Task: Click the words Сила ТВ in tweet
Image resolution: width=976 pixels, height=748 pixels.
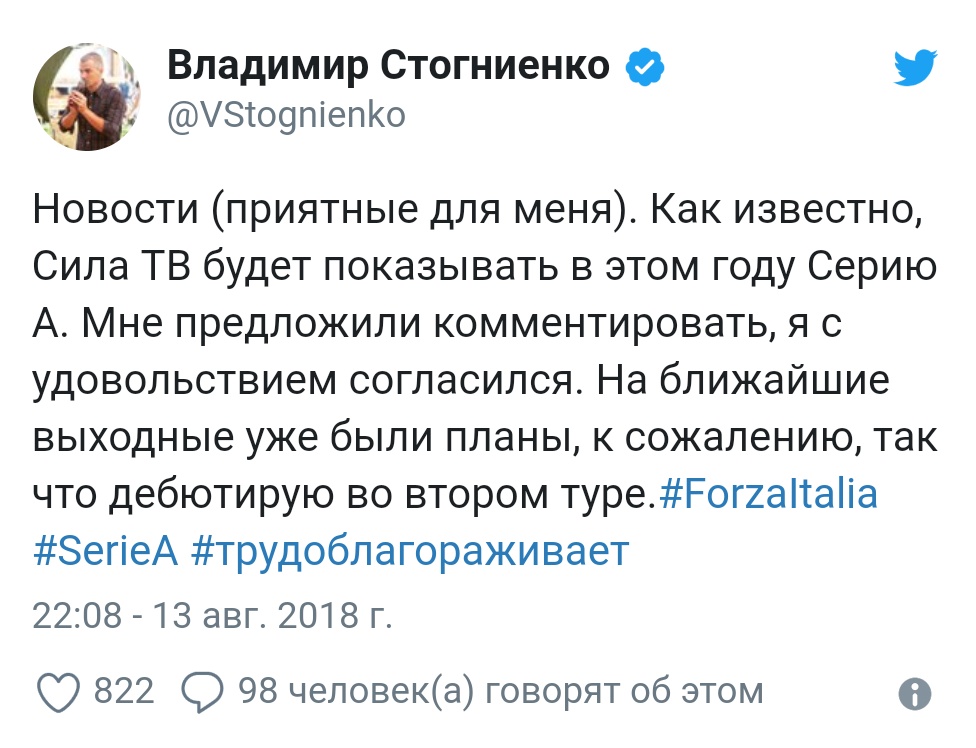Action: [x=111, y=266]
